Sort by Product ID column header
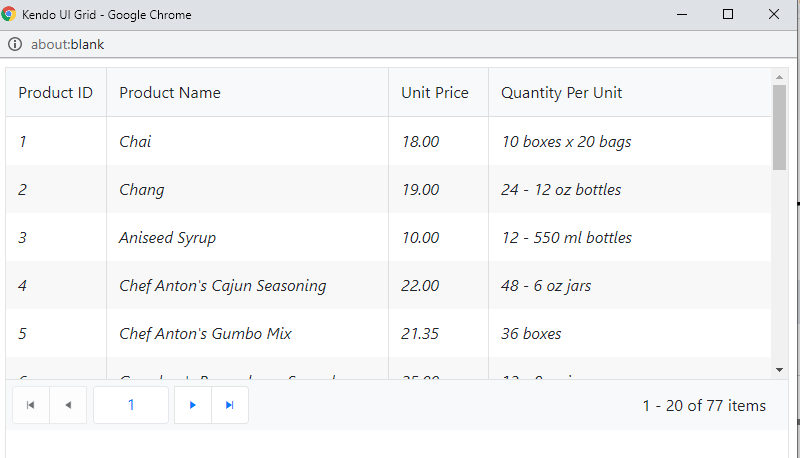This screenshot has width=800, height=458. pos(56,92)
